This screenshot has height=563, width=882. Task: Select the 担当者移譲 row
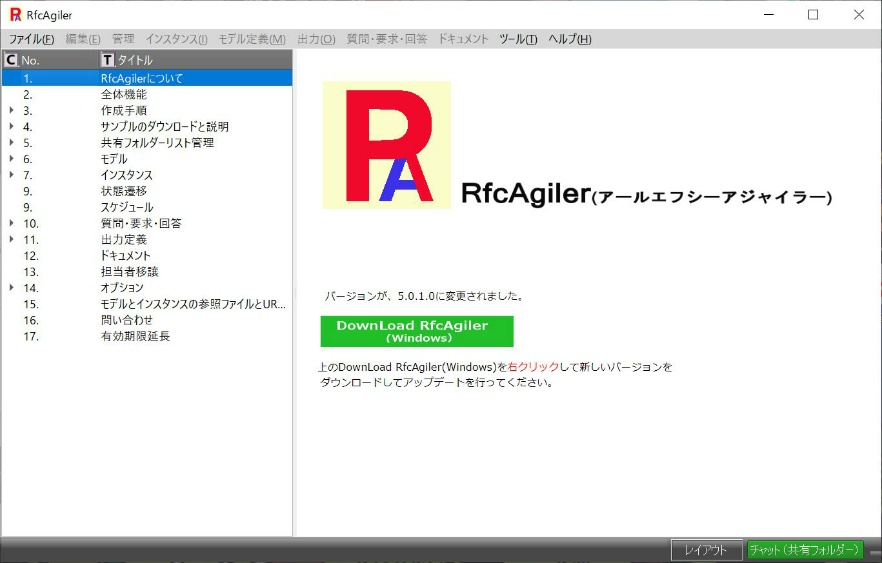coord(147,272)
